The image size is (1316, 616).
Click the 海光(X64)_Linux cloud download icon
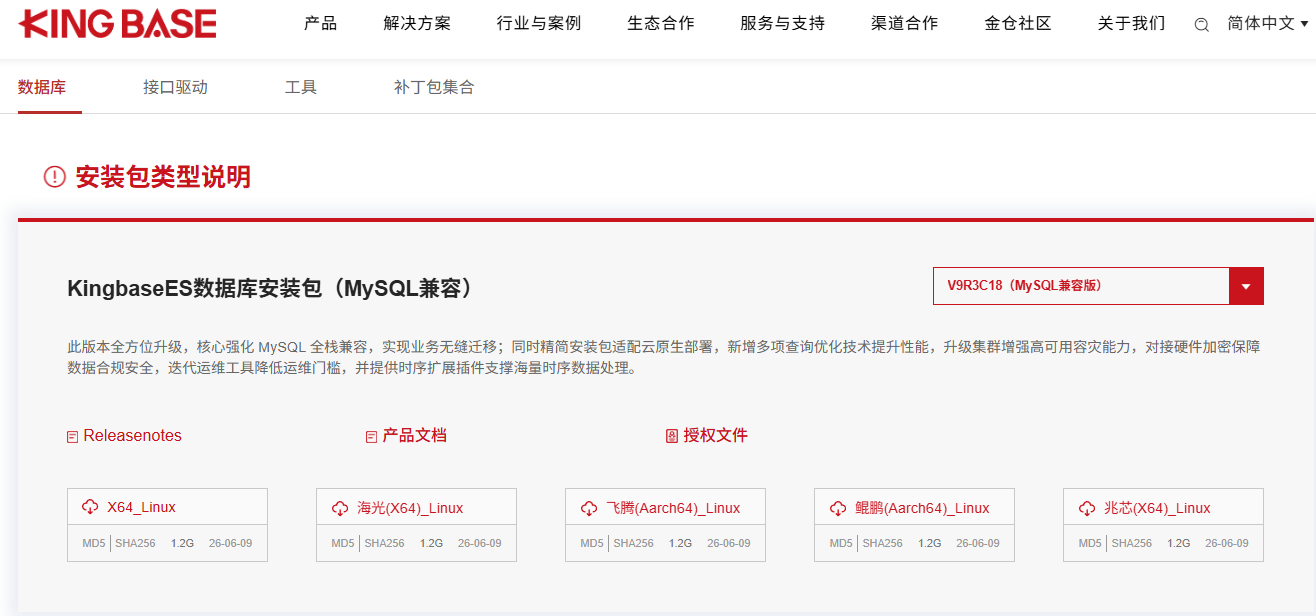[339, 508]
